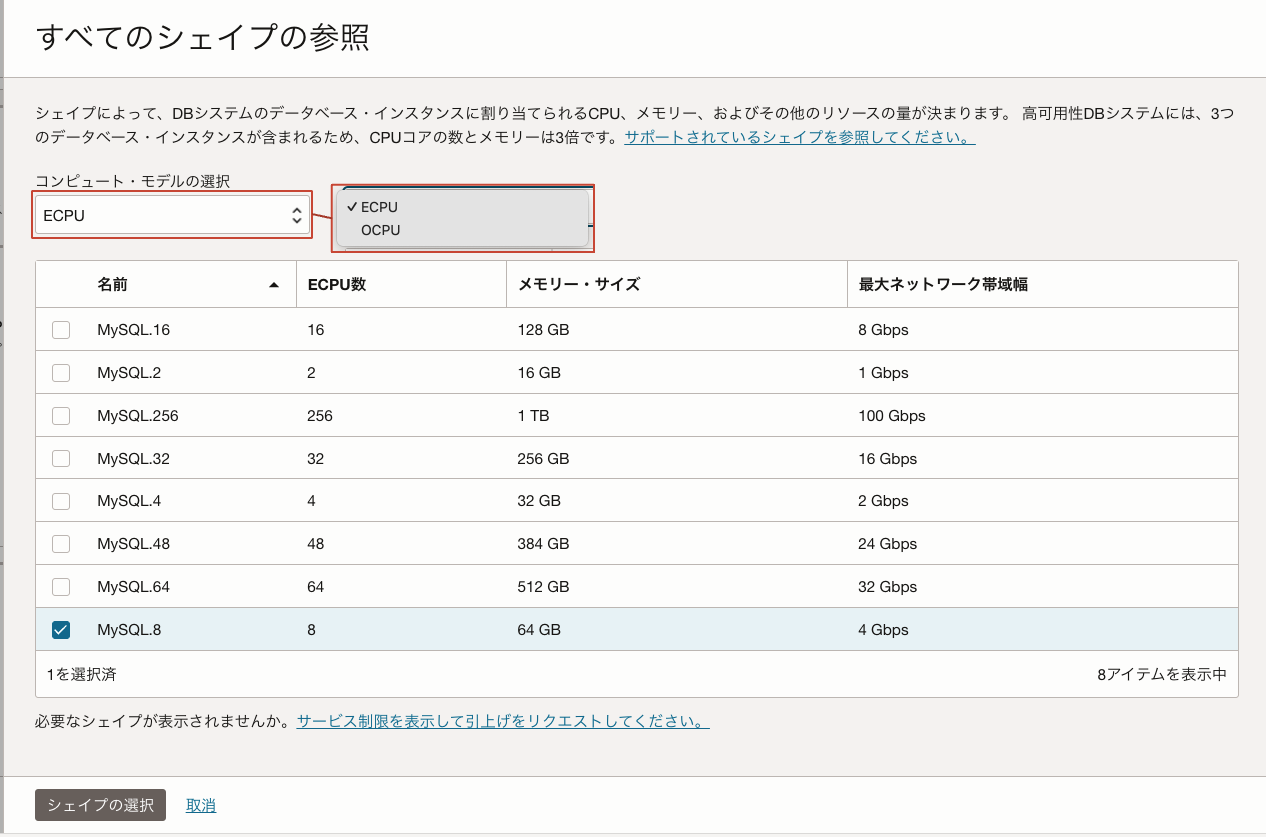The height and width of the screenshot is (837, 1266).
Task: Click the ascending sort arrow beside 名前
Action: click(274, 285)
